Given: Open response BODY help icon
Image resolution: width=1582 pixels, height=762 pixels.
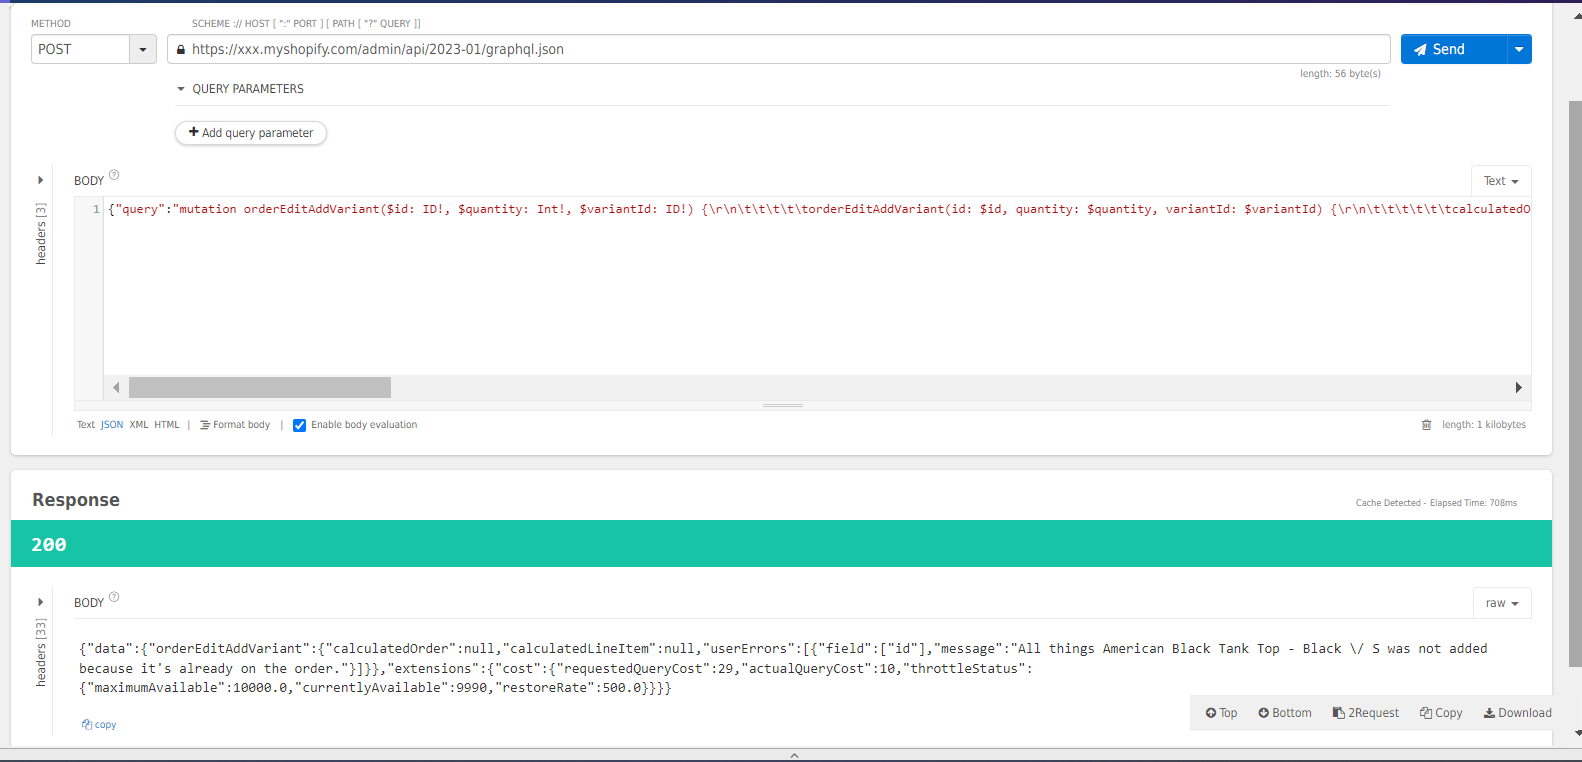Looking at the screenshot, I should 114,597.
